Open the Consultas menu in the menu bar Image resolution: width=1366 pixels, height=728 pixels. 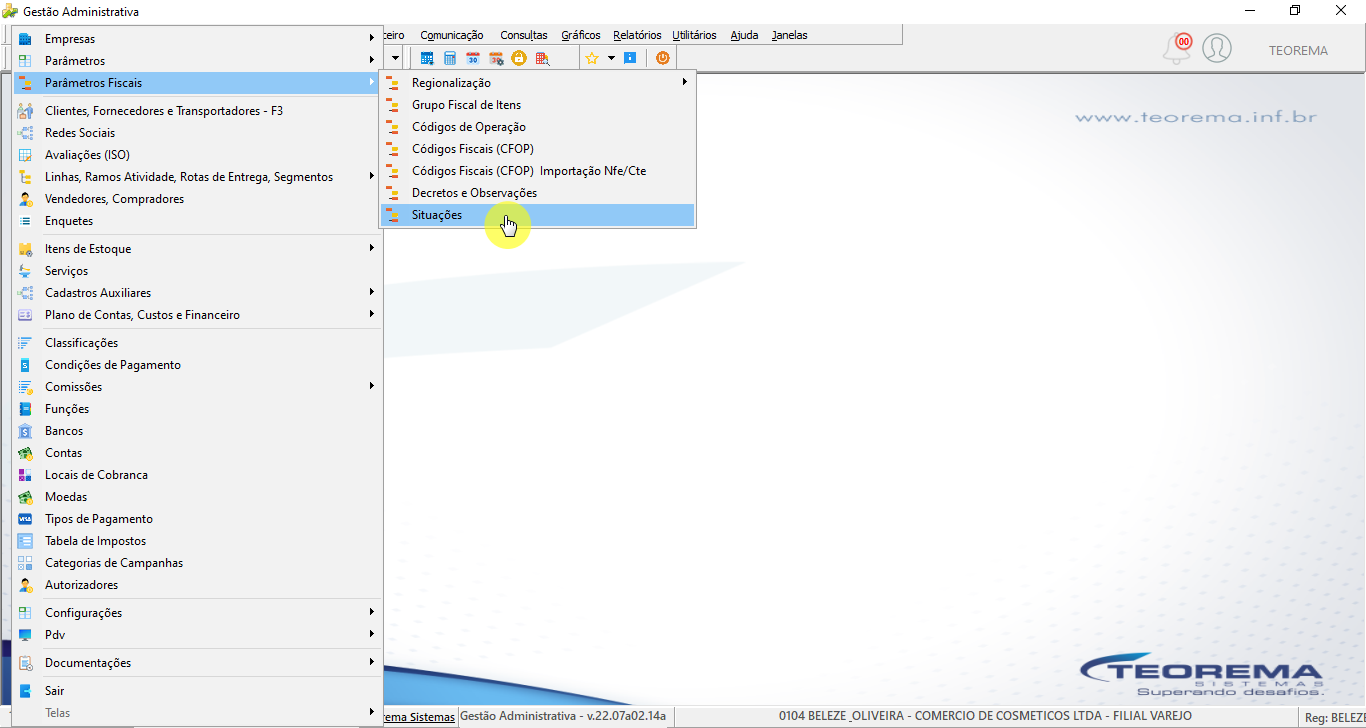coord(523,35)
